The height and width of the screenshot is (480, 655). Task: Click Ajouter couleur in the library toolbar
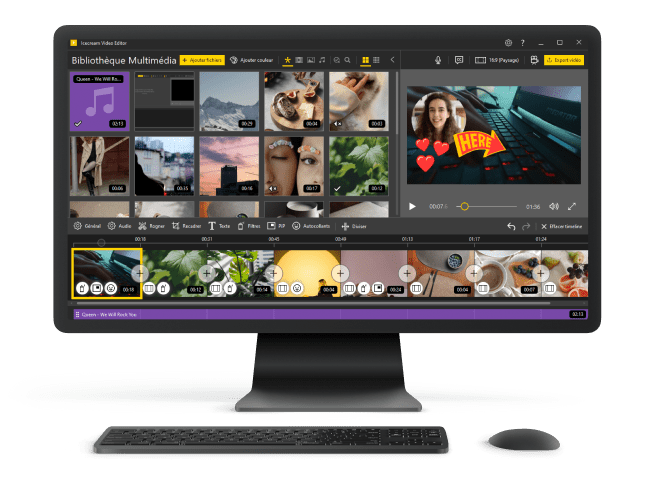click(252, 60)
